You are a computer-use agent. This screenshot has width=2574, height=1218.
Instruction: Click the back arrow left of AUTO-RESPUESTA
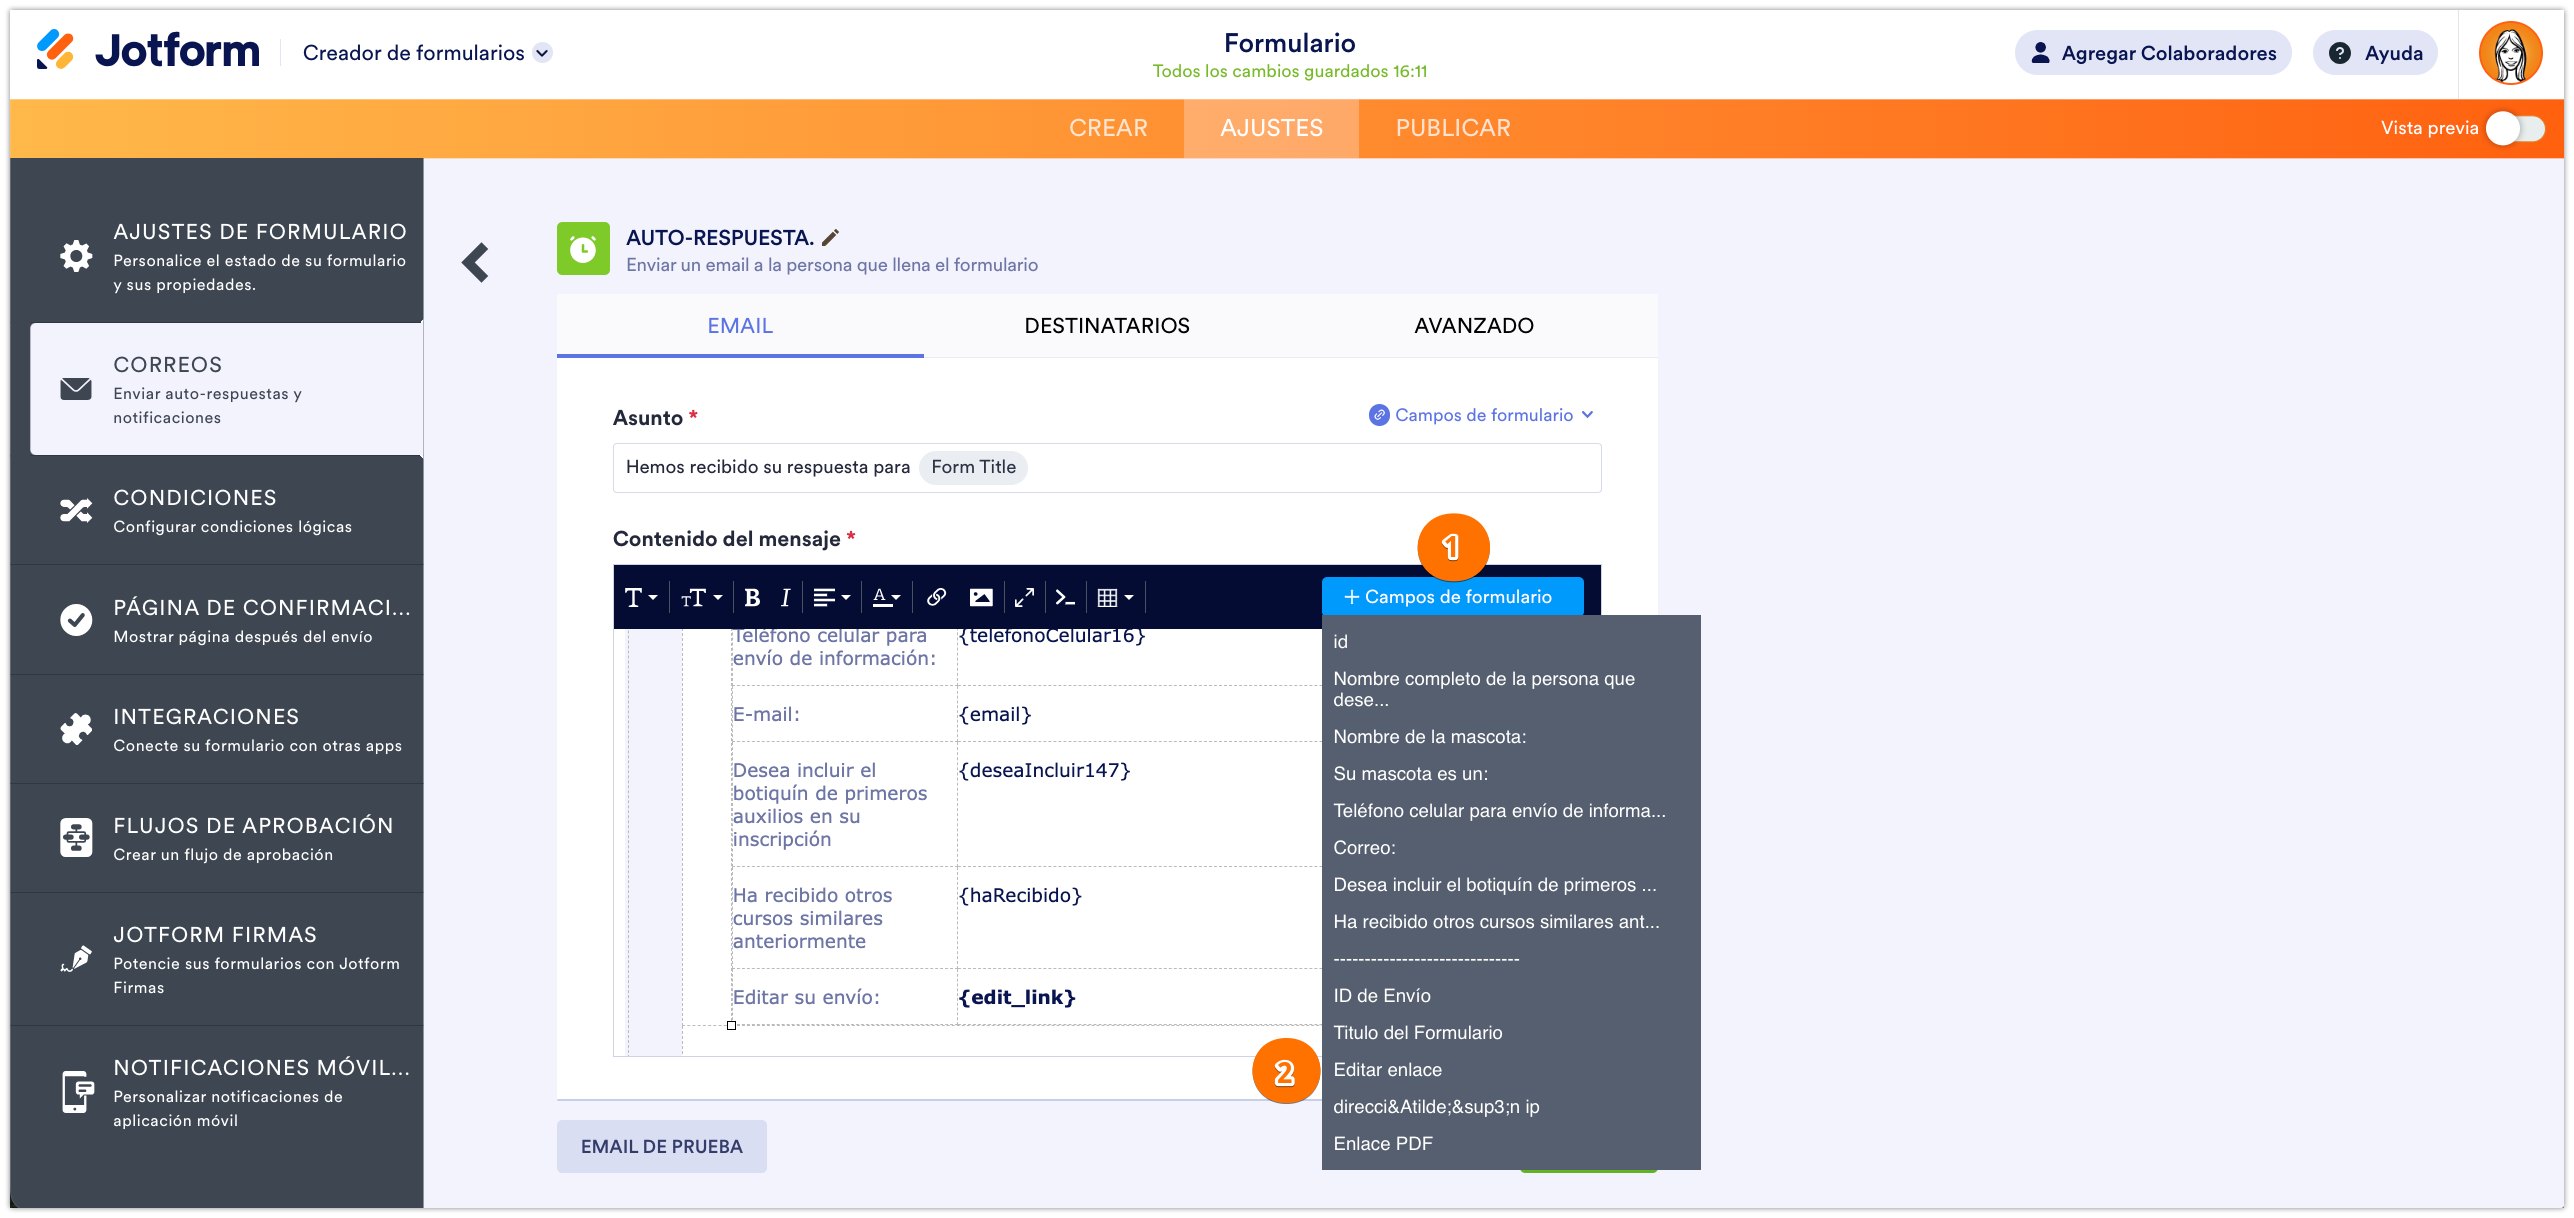(x=475, y=263)
